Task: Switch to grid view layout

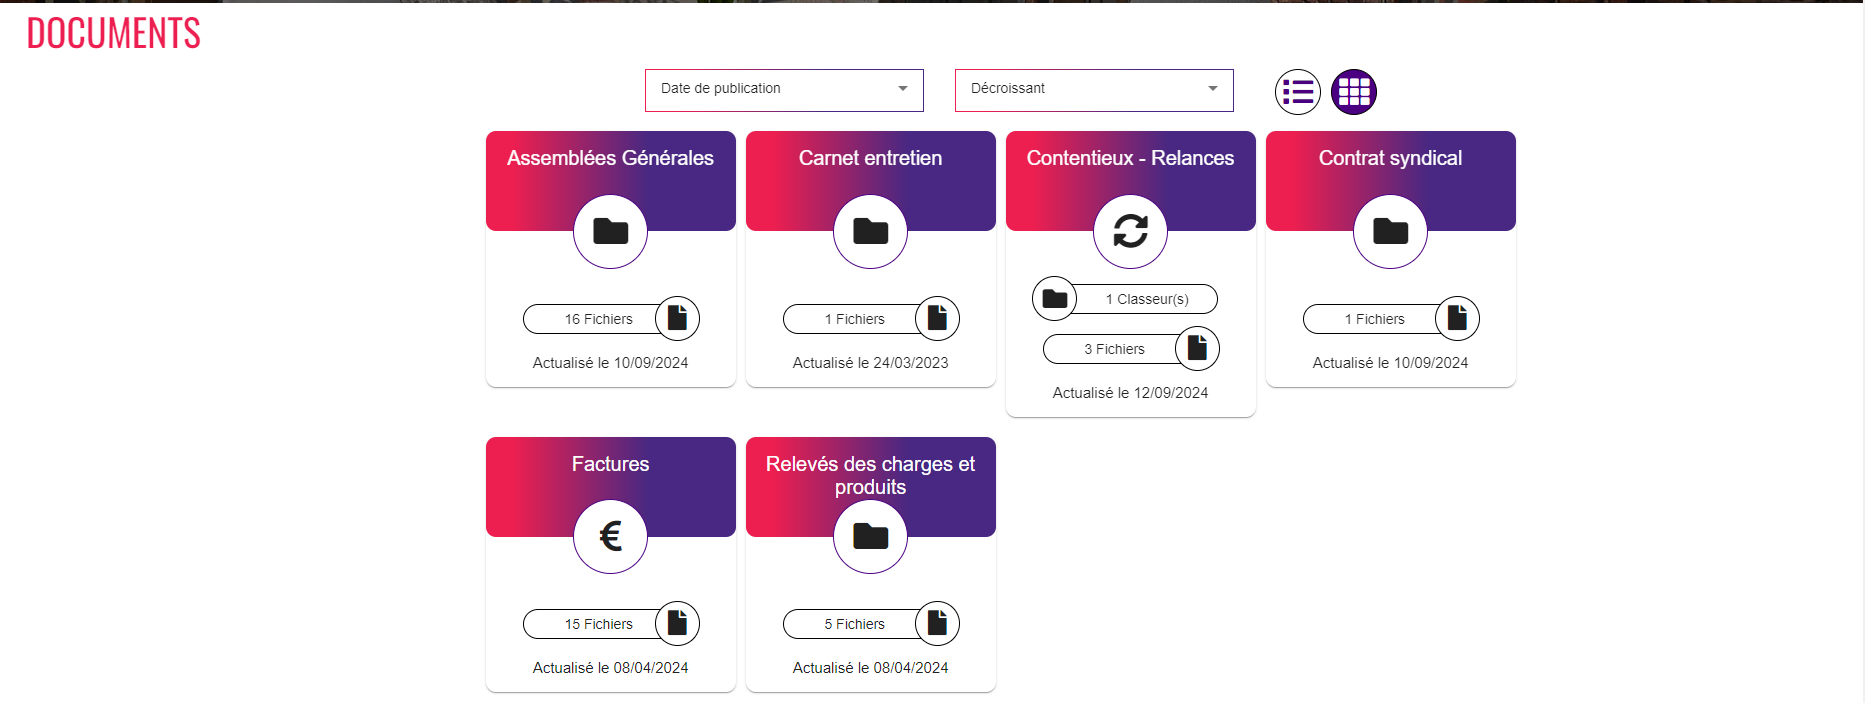Action: coord(1354,92)
